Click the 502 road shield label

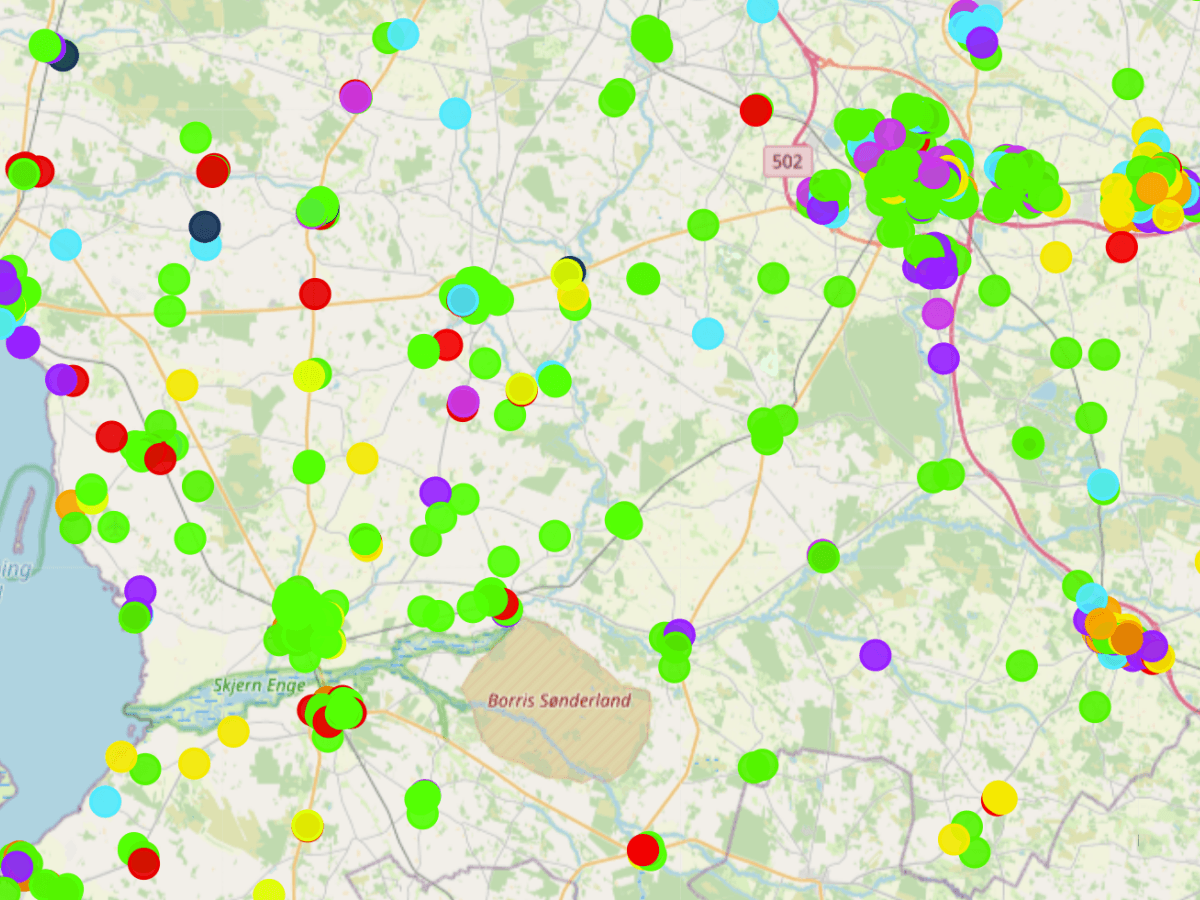(x=787, y=160)
